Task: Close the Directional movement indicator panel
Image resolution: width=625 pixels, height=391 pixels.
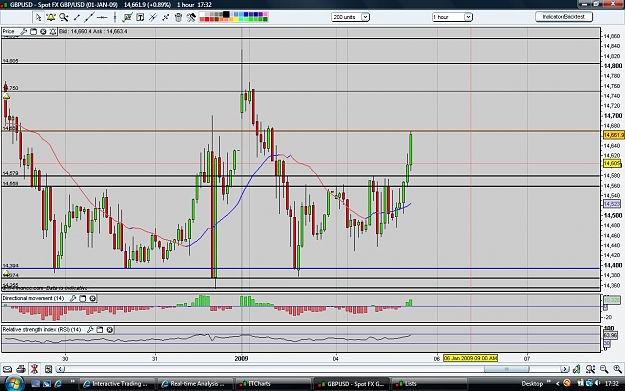Action: [92, 298]
